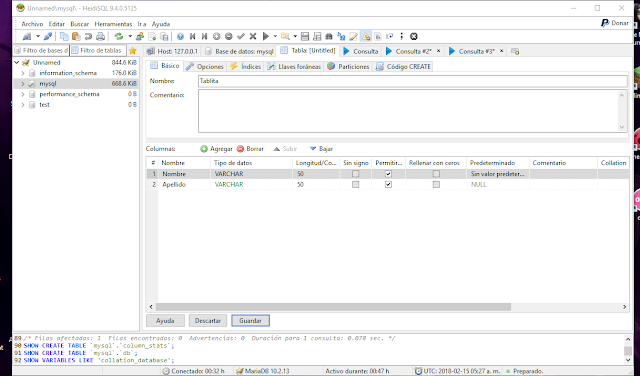This screenshot has height=376, width=640.
Task: Click the load SQL file icon
Action: (x=152, y=36)
